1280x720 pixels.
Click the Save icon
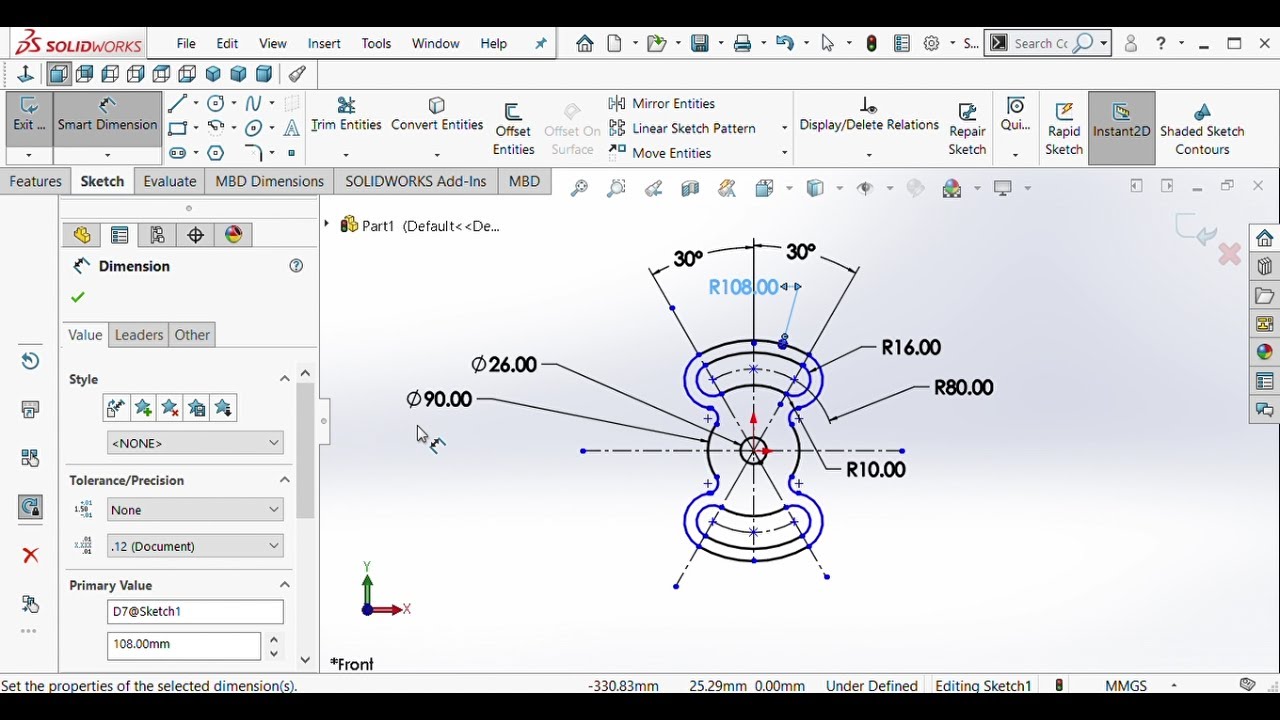coord(700,43)
